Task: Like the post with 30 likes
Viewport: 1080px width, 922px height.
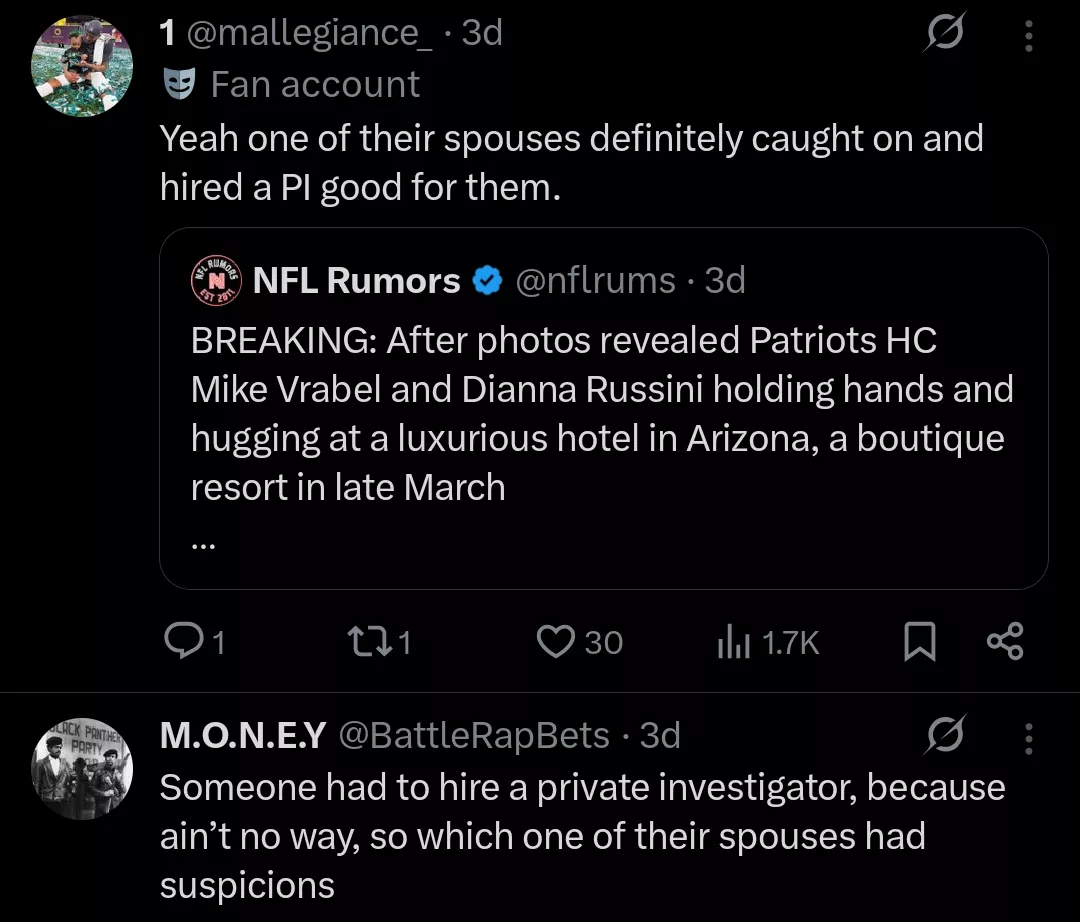Action: click(x=556, y=641)
